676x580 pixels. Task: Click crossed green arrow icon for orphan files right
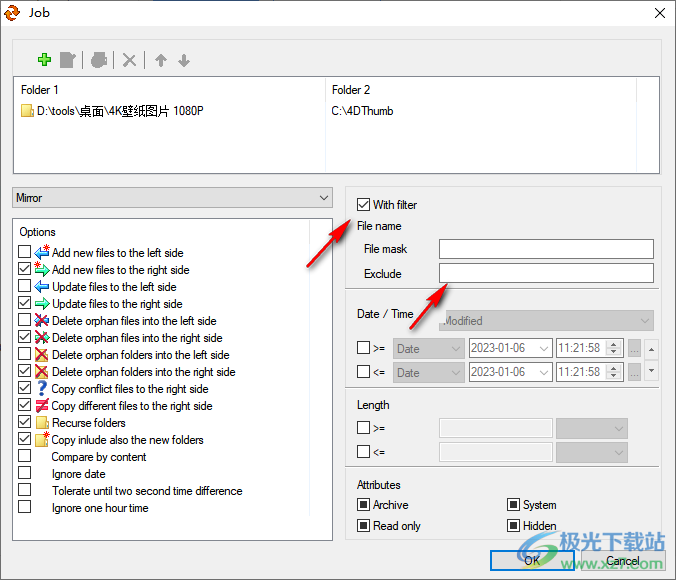42,338
